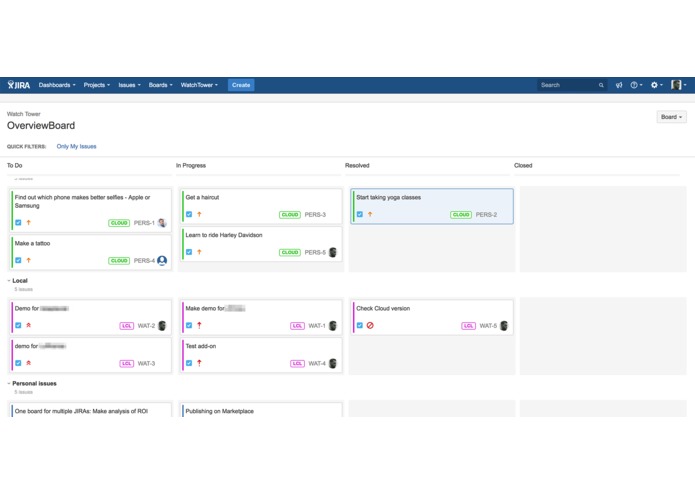Screen dimensions: 695x494
Task: Click assignee avatar on WAT-5 card
Action: tap(504, 326)
